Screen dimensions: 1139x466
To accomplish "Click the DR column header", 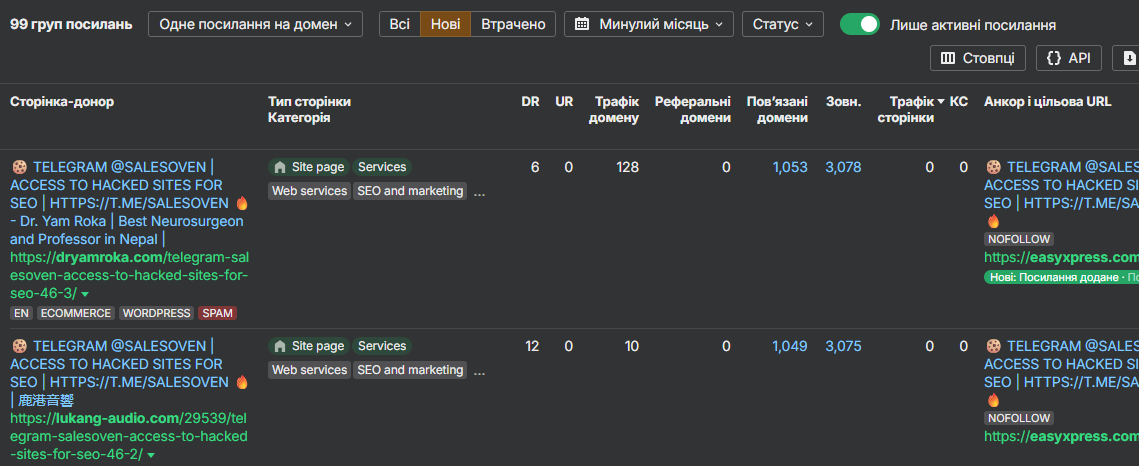I will tap(530, 101).
